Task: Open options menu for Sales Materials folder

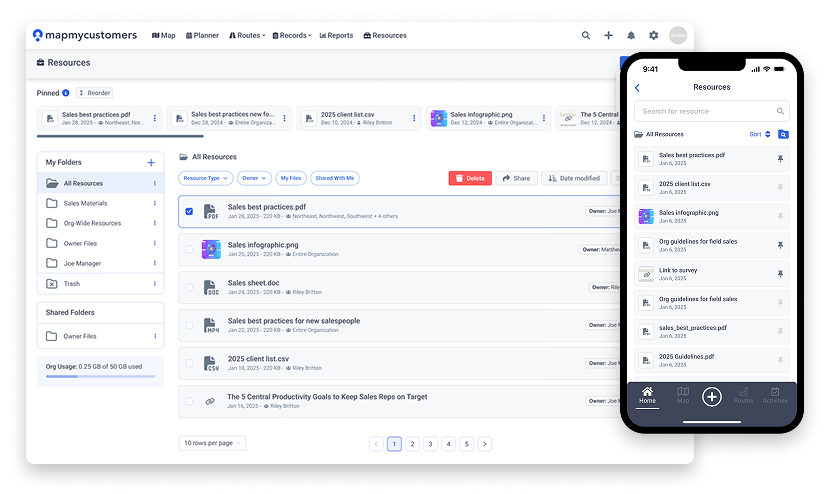Action: [x=154, y=203]
